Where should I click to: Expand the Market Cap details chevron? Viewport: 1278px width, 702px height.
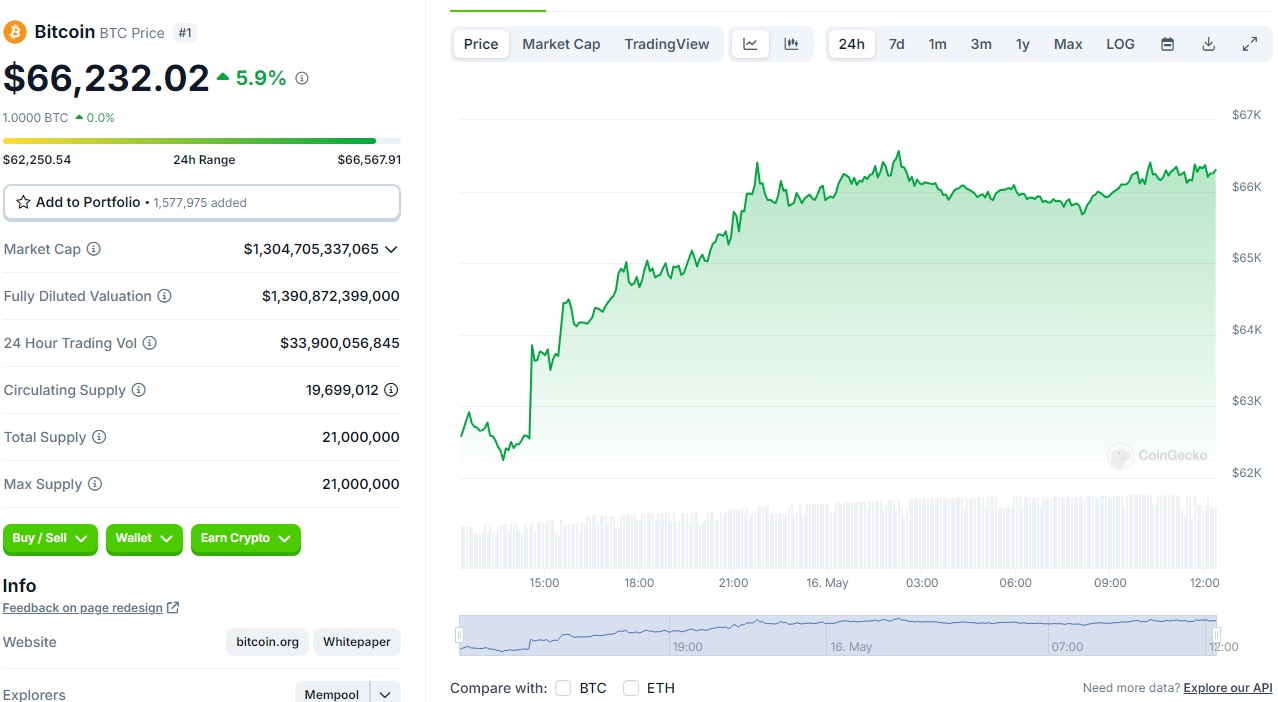[x=391, y=249]
